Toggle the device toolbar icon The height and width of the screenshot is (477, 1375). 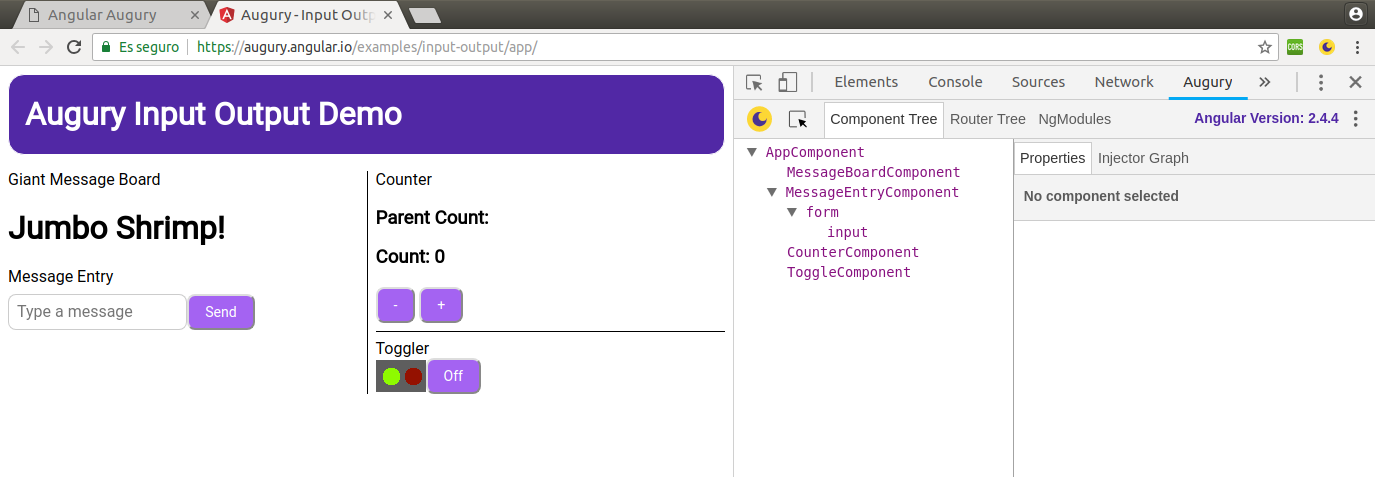pos(788,83)
